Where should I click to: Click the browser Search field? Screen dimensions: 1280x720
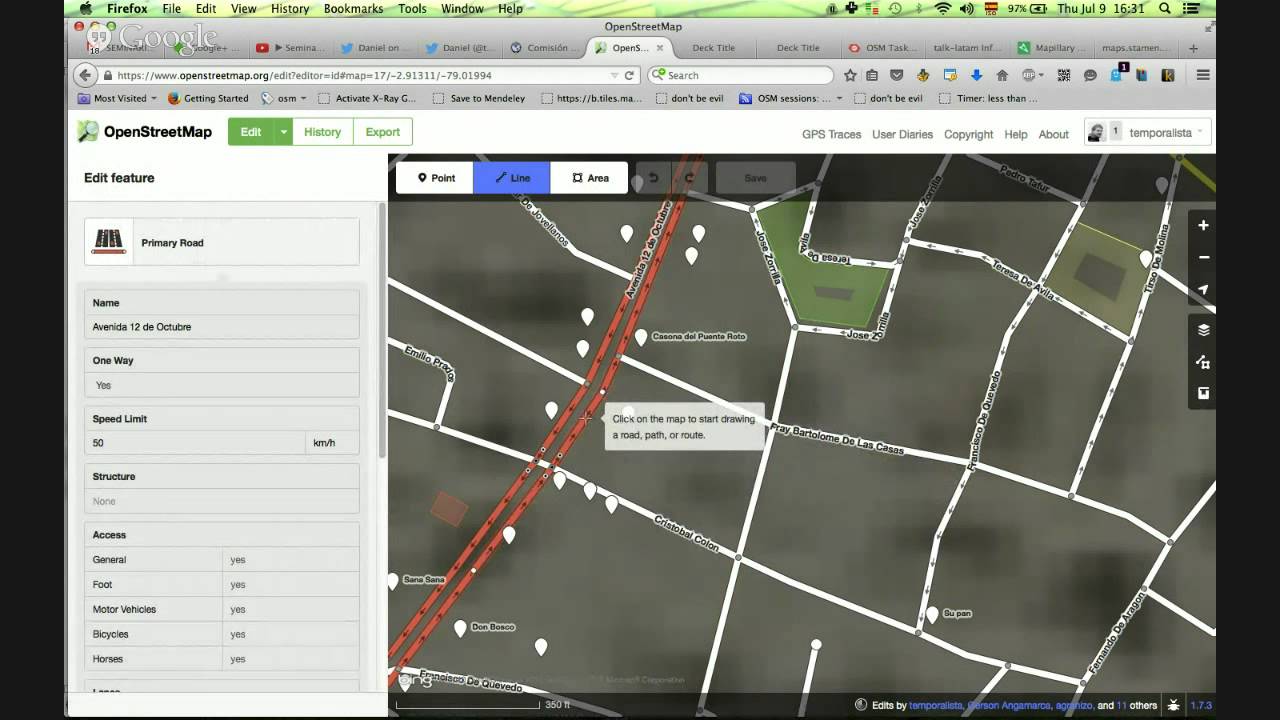pos(740,75)
